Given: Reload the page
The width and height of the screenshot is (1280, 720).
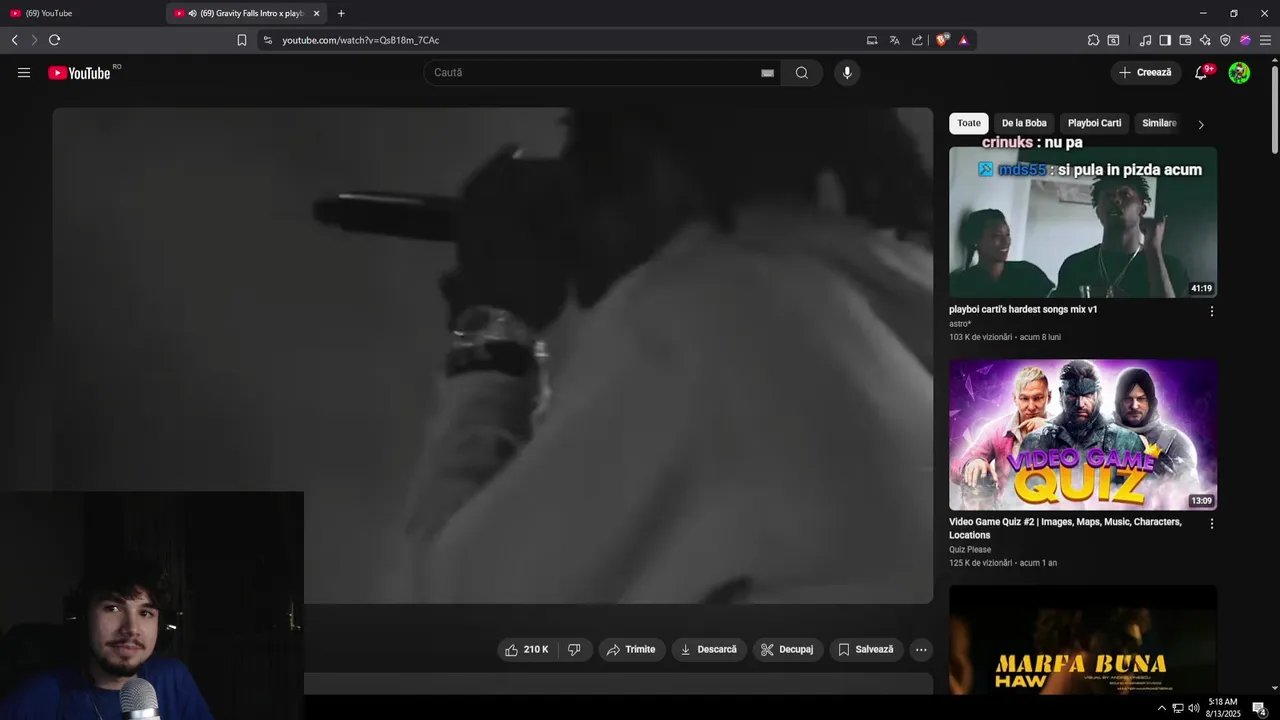Looking at the screenshot, I should pyautogui.click(x=54, y=40).
